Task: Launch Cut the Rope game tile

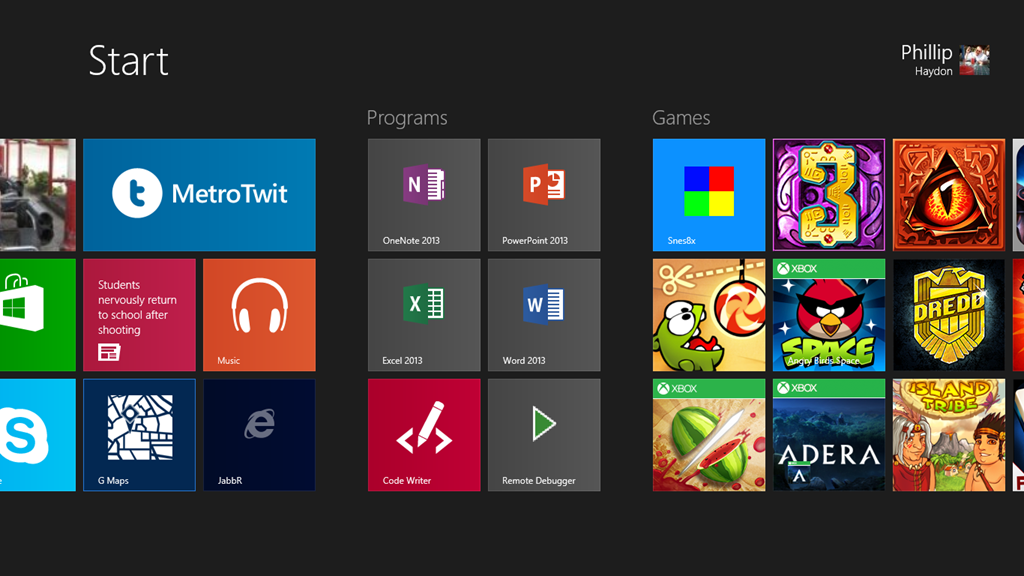Action: point(709,315)
